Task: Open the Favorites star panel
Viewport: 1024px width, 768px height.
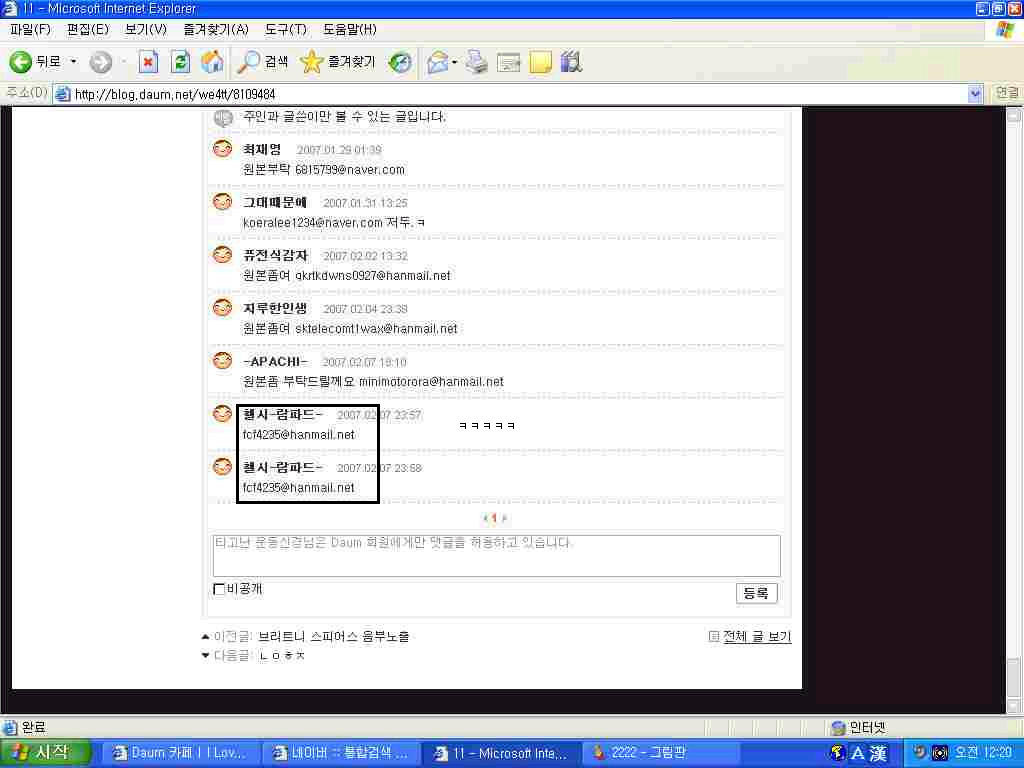Action: 312,62
